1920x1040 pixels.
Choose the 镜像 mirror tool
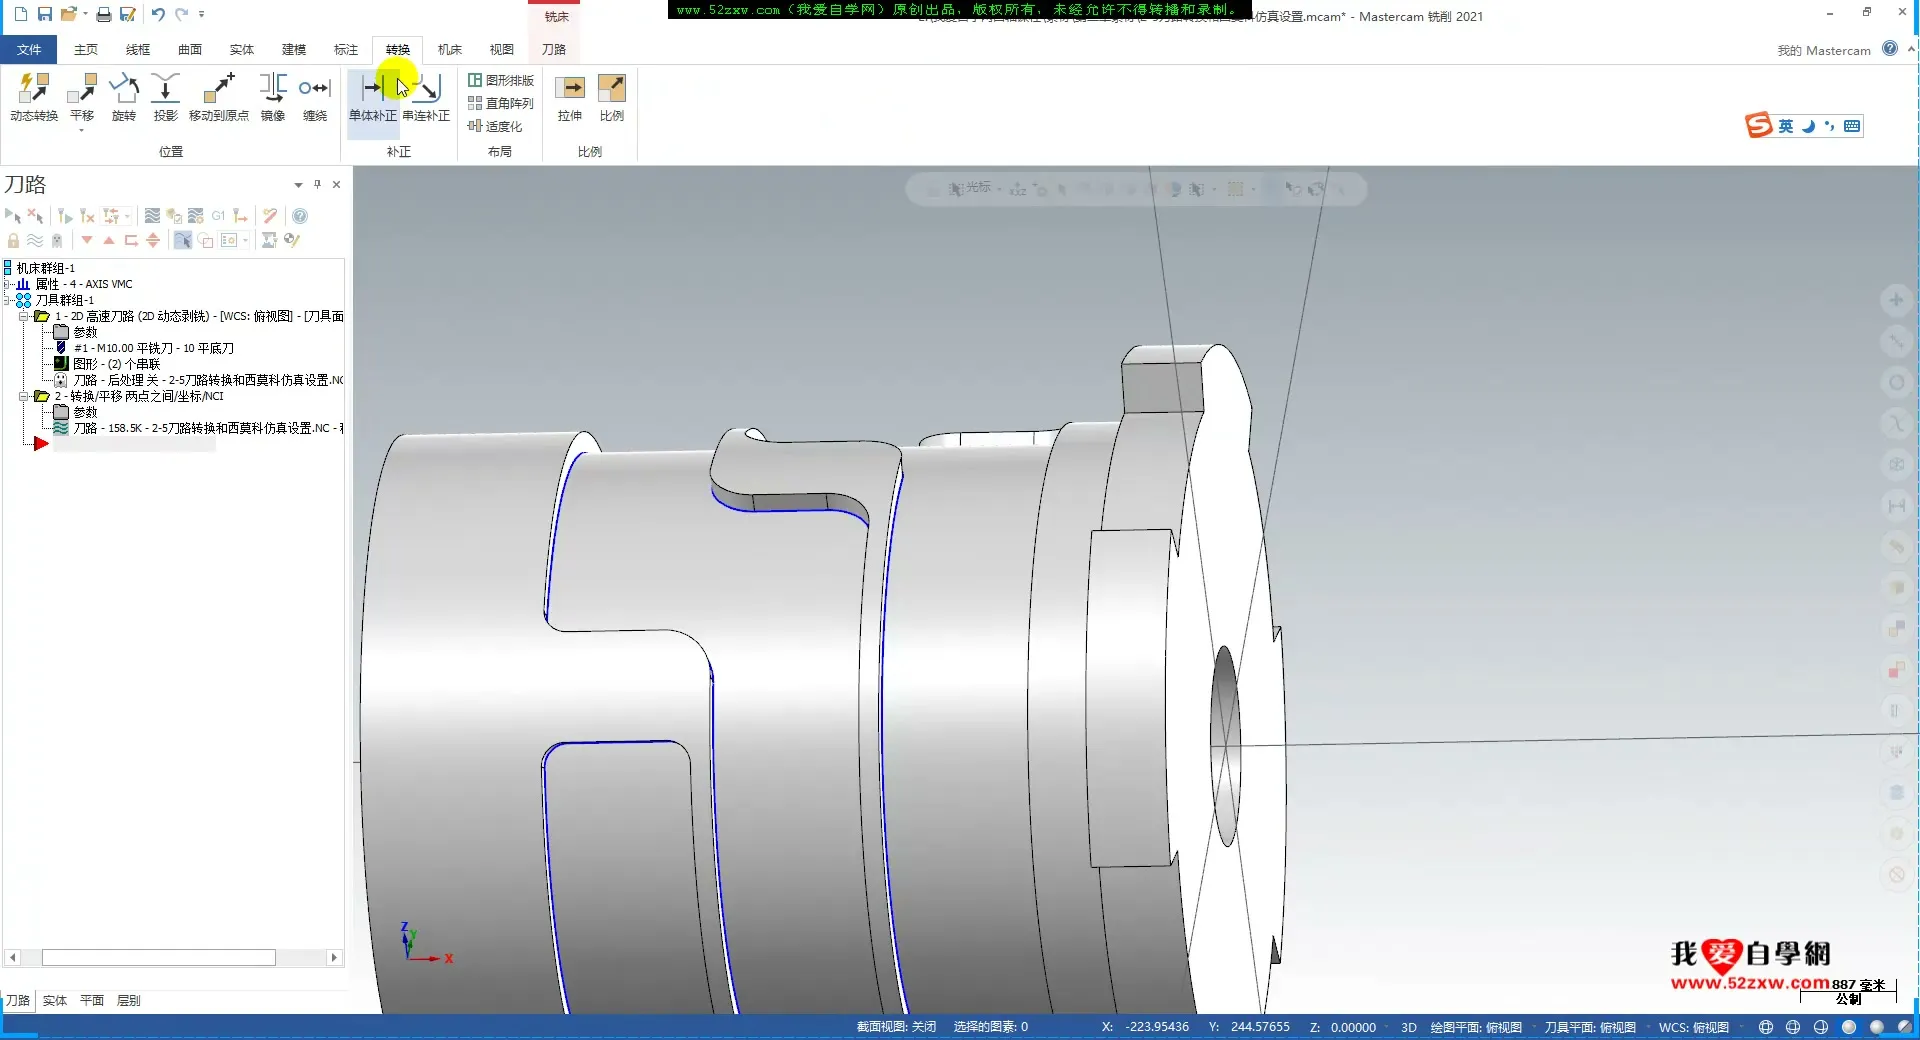click(x=273, y=97)
